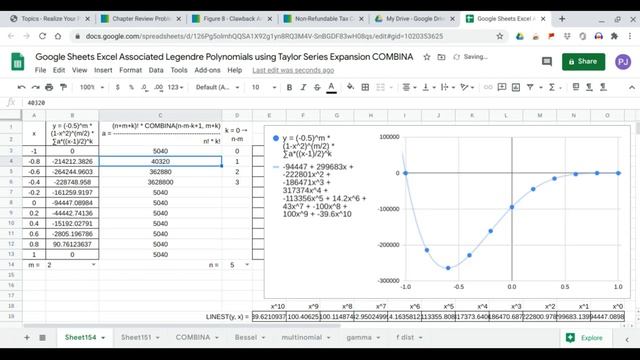Click the Undo icon in toolbar
The image size is (640, 360).
[x=22, y=87]
